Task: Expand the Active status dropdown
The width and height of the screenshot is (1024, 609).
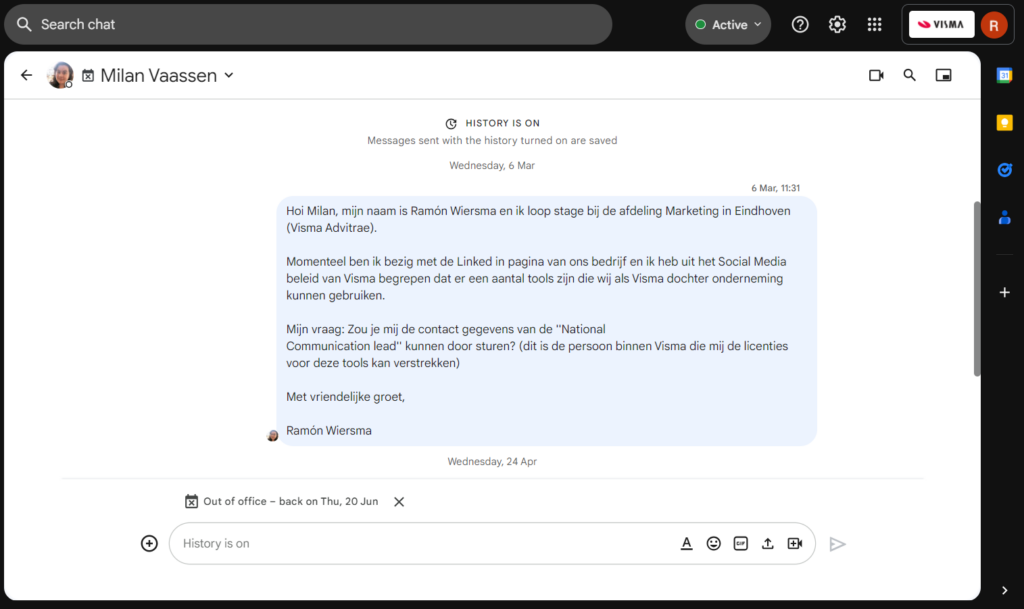Action: click(728, 25)
